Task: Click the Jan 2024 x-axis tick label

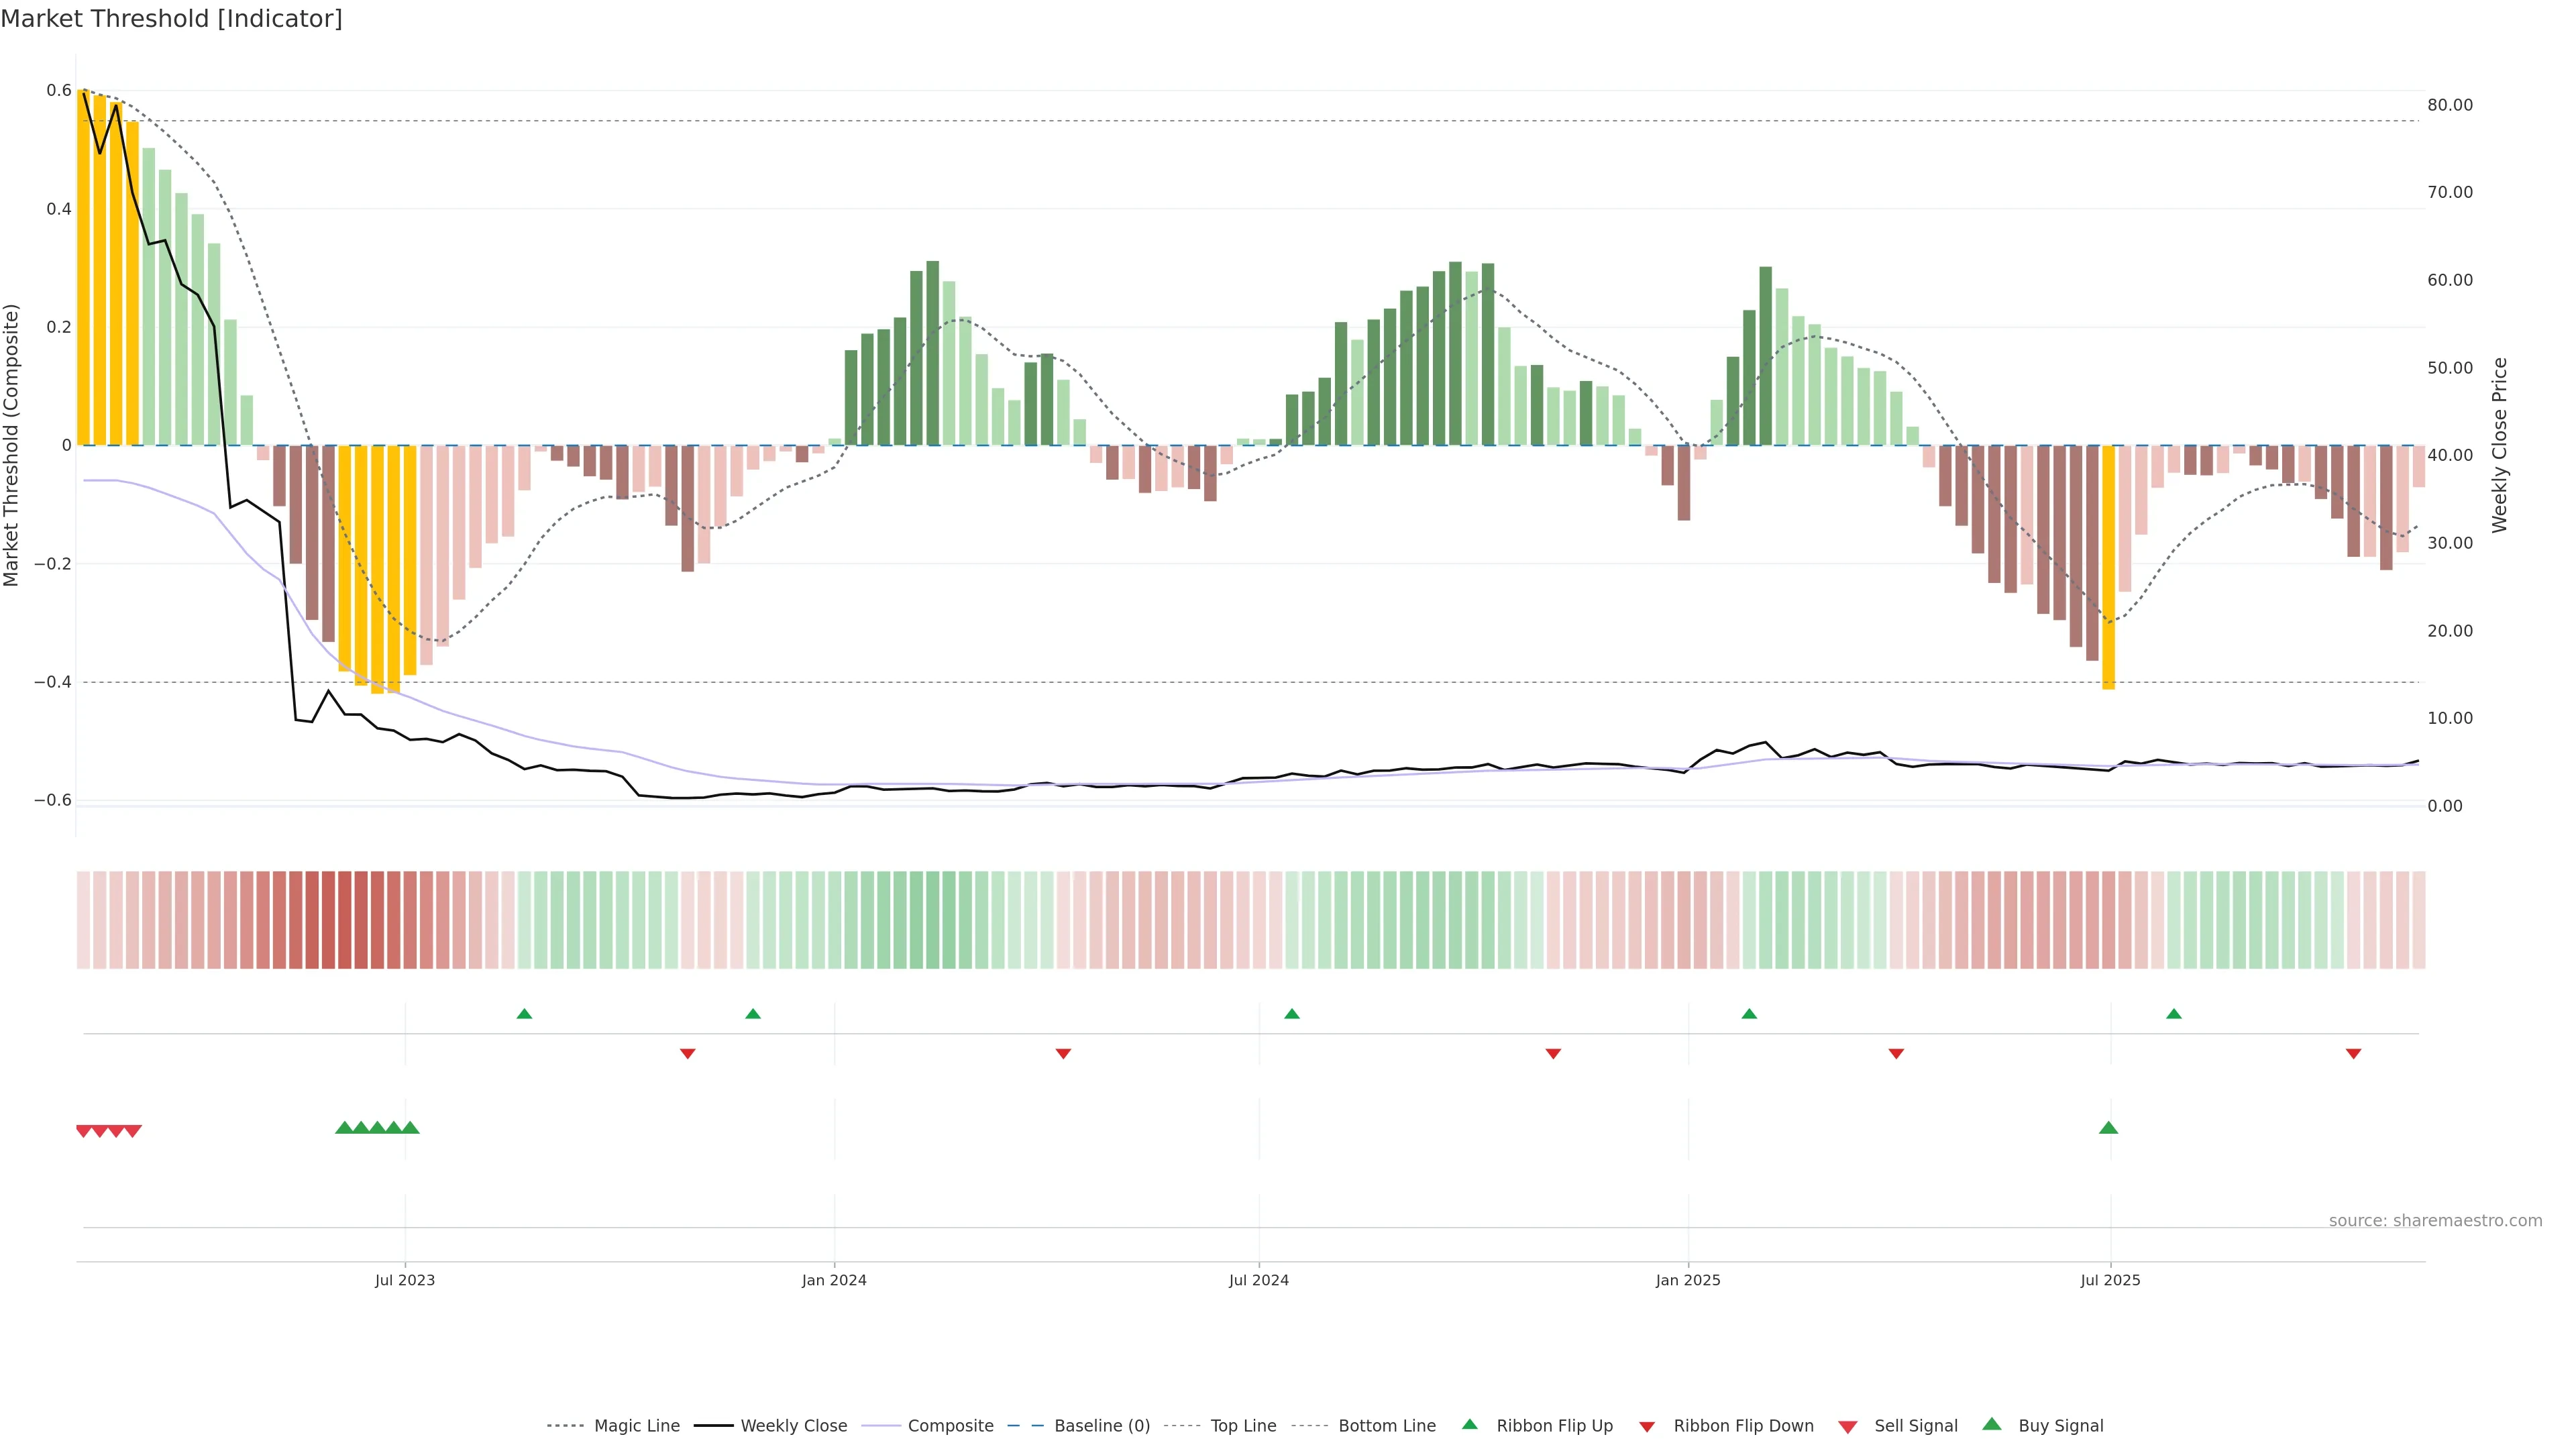Action: (834, 1280)
